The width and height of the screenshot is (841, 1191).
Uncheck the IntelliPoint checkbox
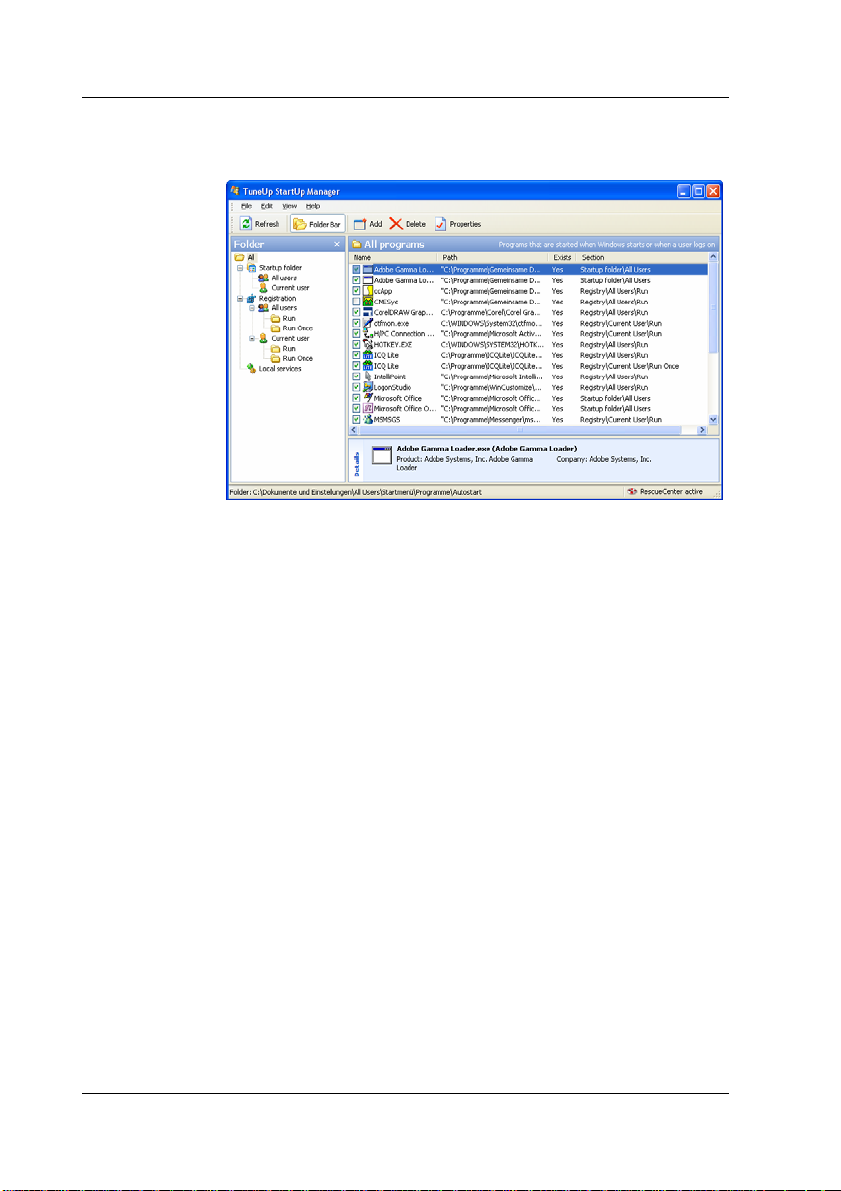[356, 377]
